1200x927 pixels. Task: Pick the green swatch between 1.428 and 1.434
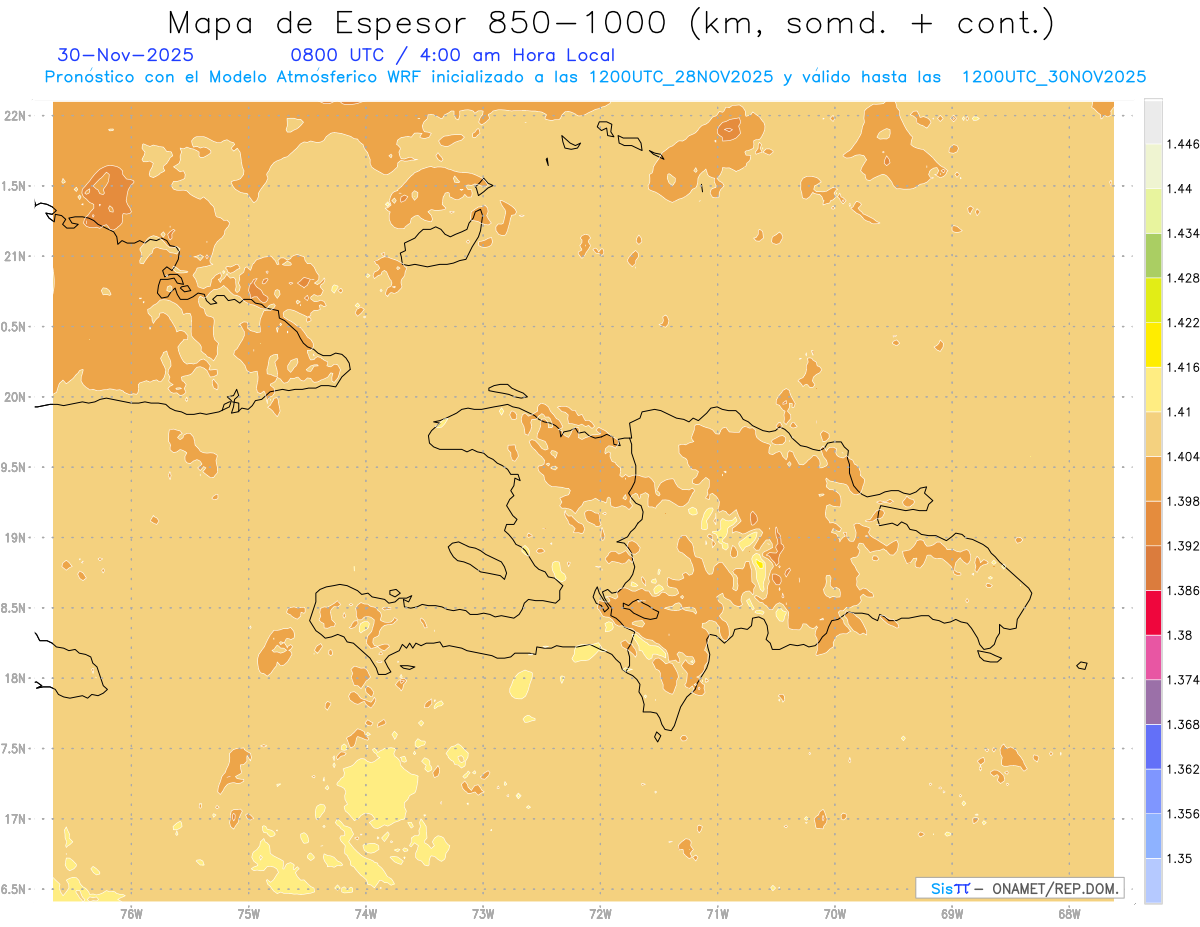pos(1153,255)
